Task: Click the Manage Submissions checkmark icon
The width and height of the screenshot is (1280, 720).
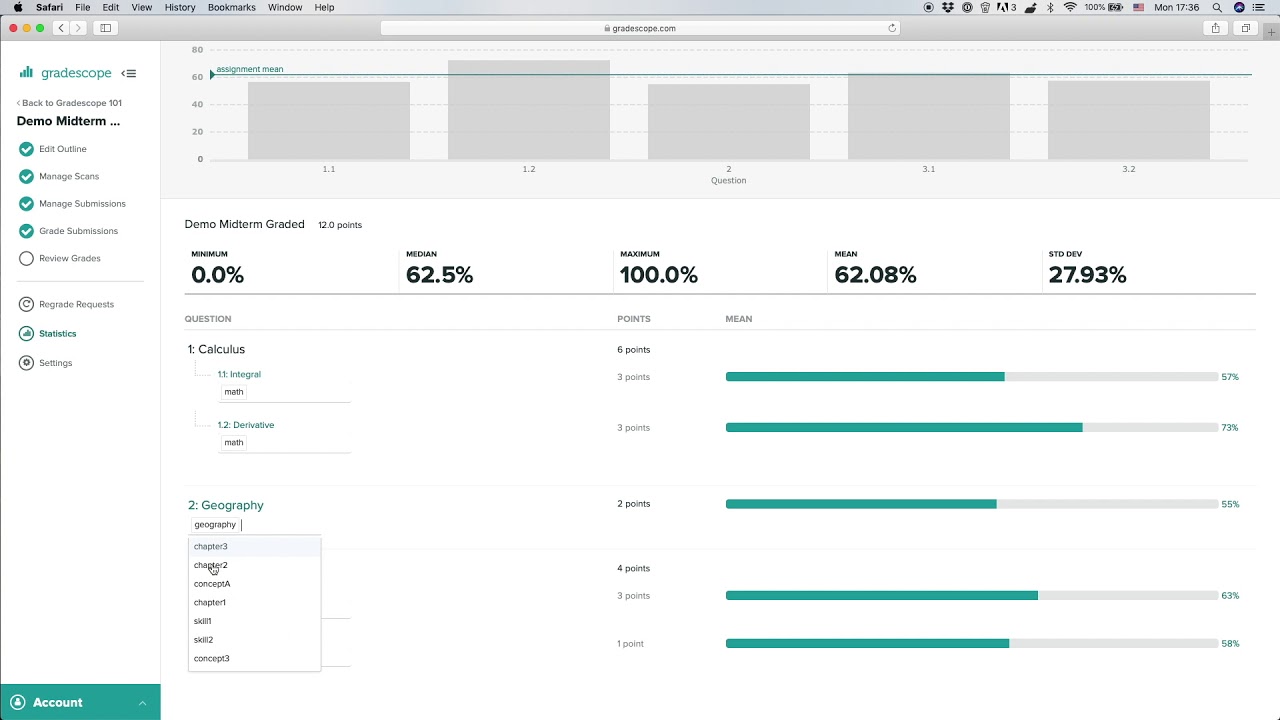Action: tap(26, 204)
